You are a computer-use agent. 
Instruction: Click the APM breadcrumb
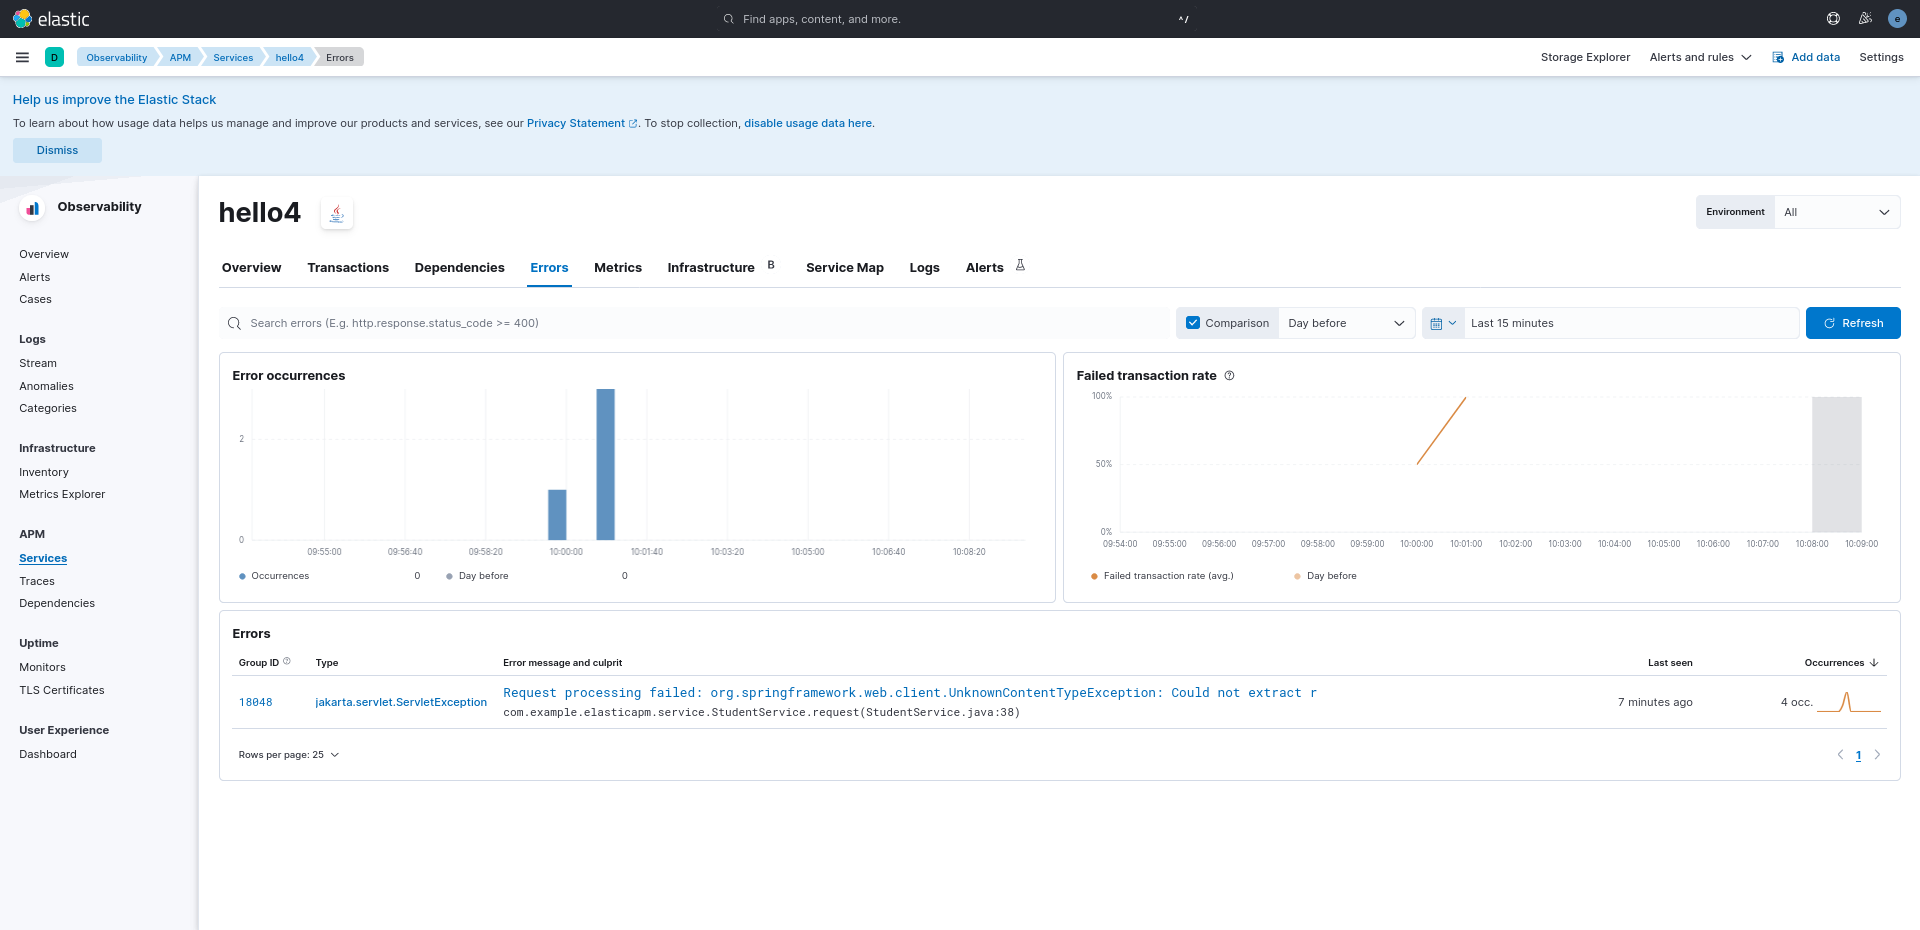pyautogui.click(x=180, y=57)
